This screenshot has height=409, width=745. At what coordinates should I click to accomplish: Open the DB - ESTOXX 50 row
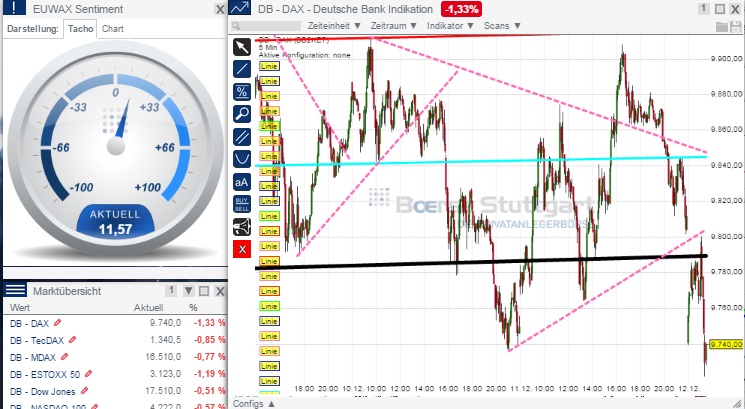pos(114,374)
